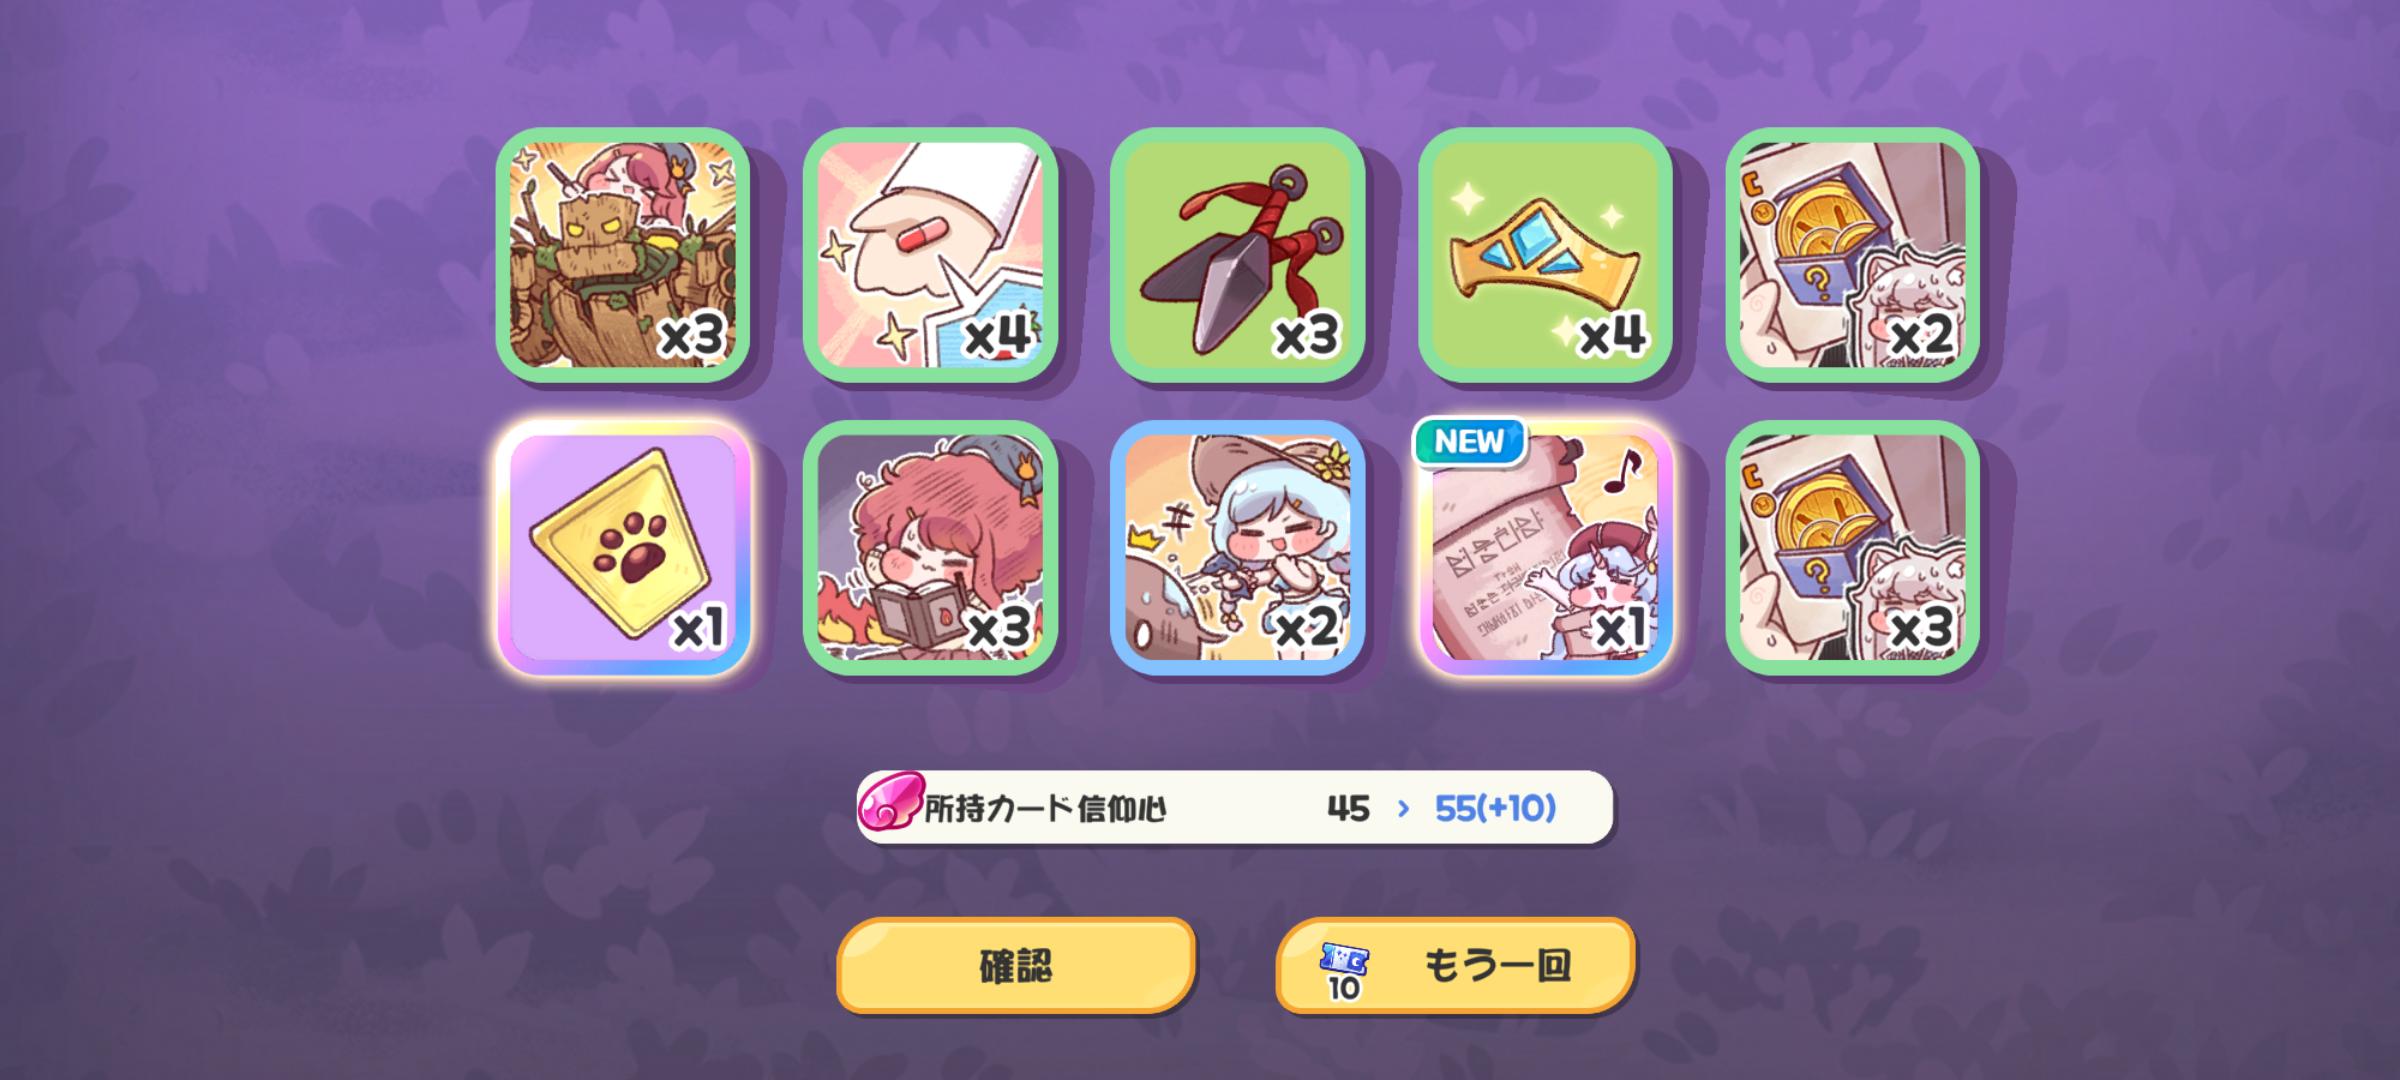This screenshot has height=1080, width=2400.
Task: Select the red-haired girl reading book card
Action: click(930, 548)
